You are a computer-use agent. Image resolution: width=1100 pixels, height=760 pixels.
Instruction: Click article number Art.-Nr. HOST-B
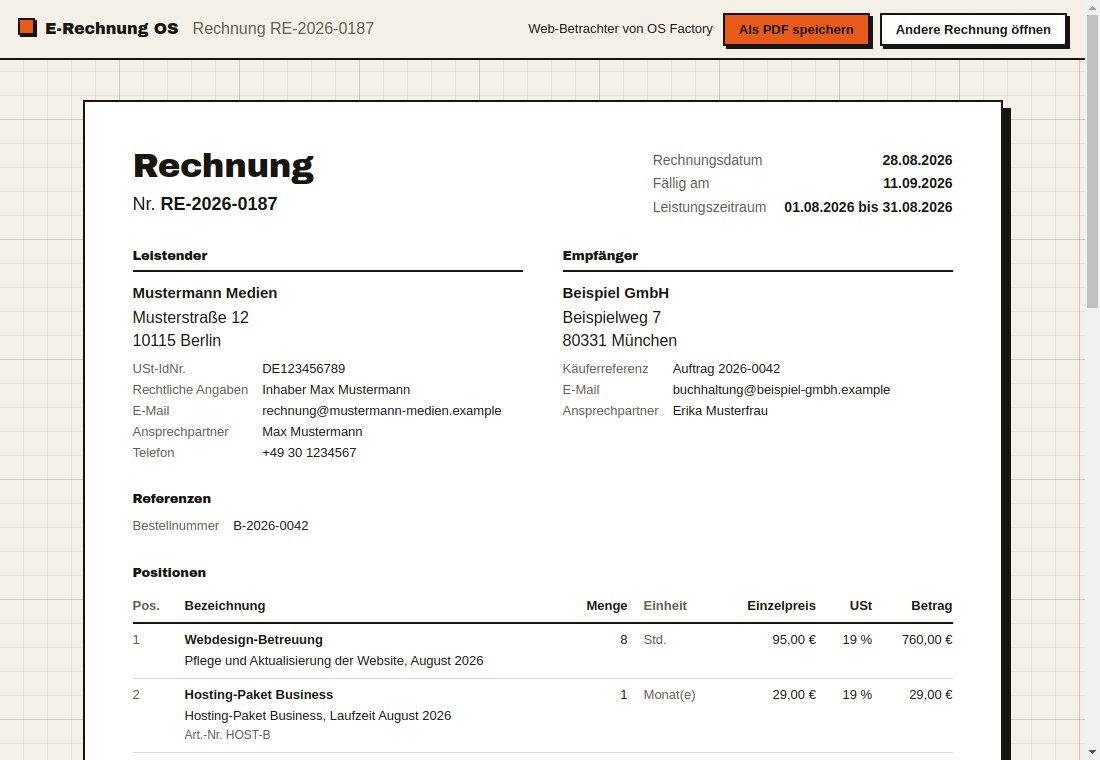click(227, 735)
